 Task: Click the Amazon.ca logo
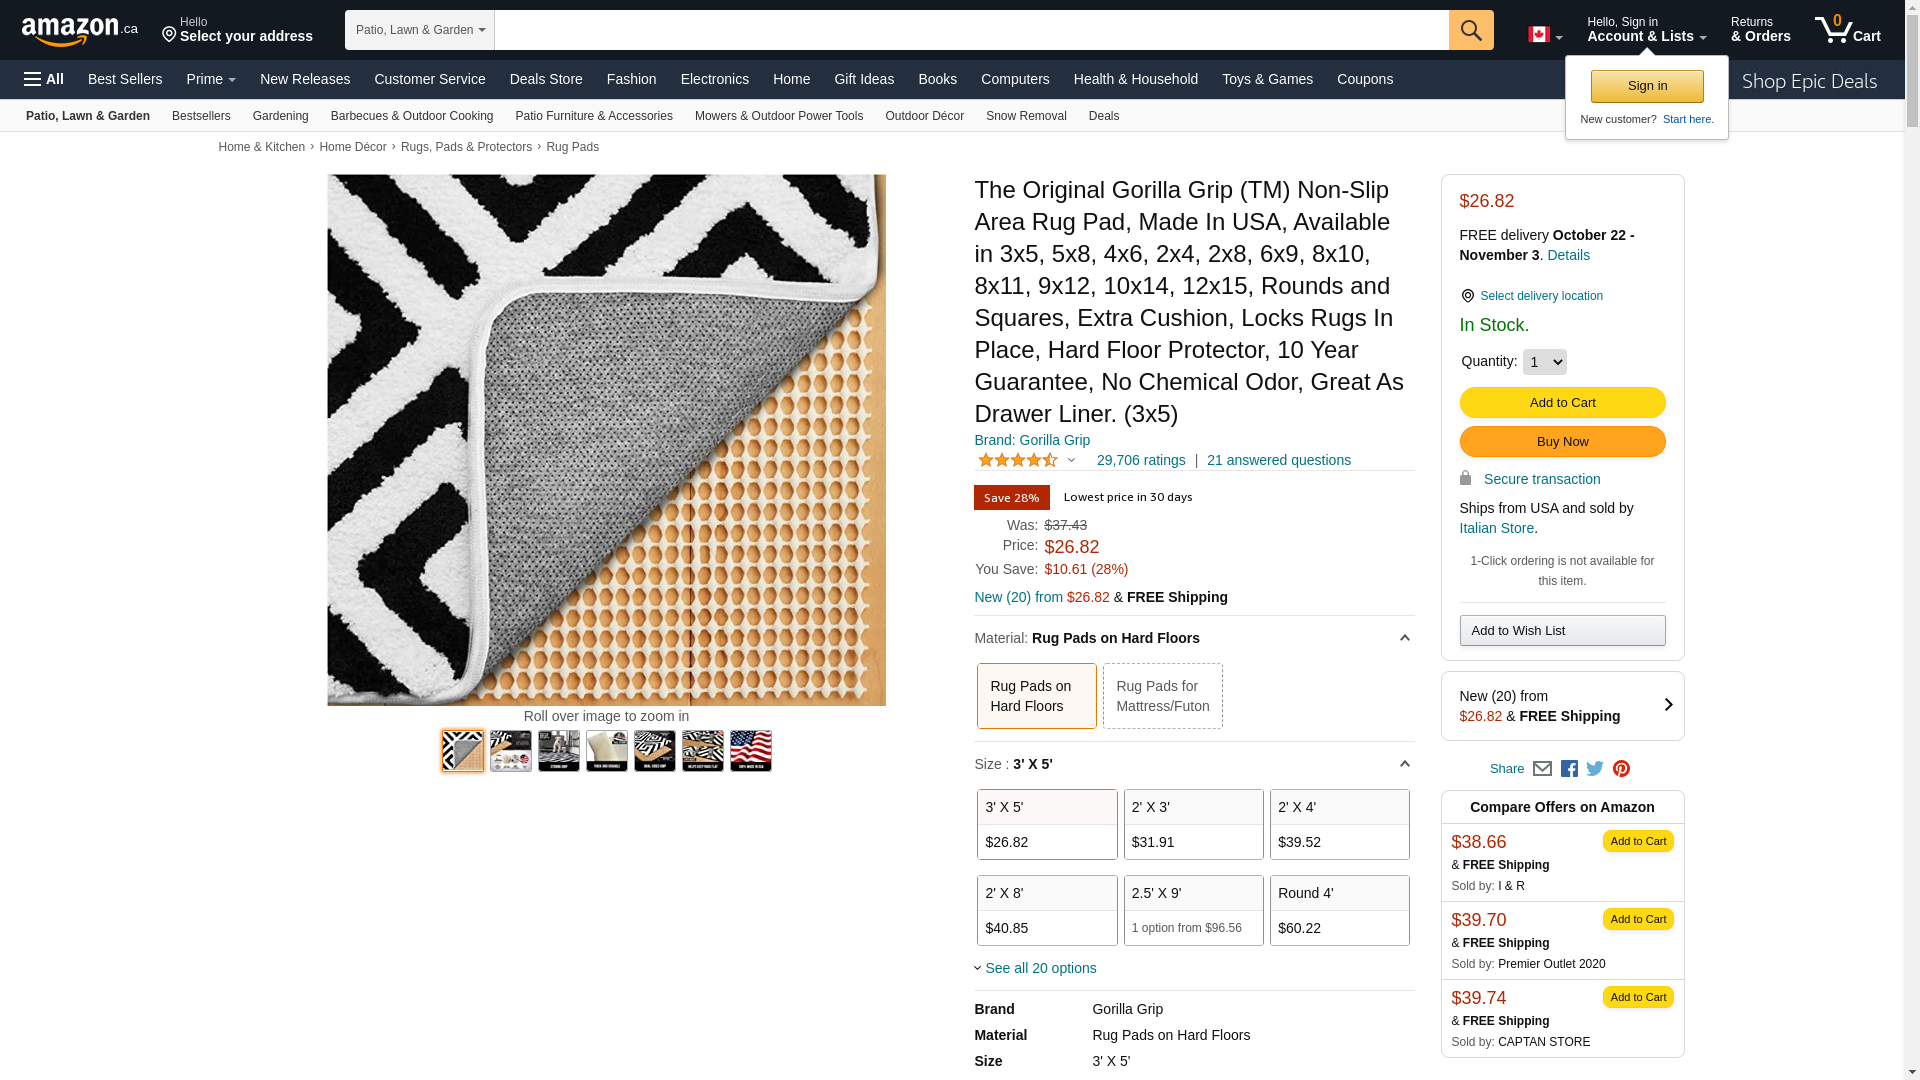pyautogui.click(x=80, y=31)
